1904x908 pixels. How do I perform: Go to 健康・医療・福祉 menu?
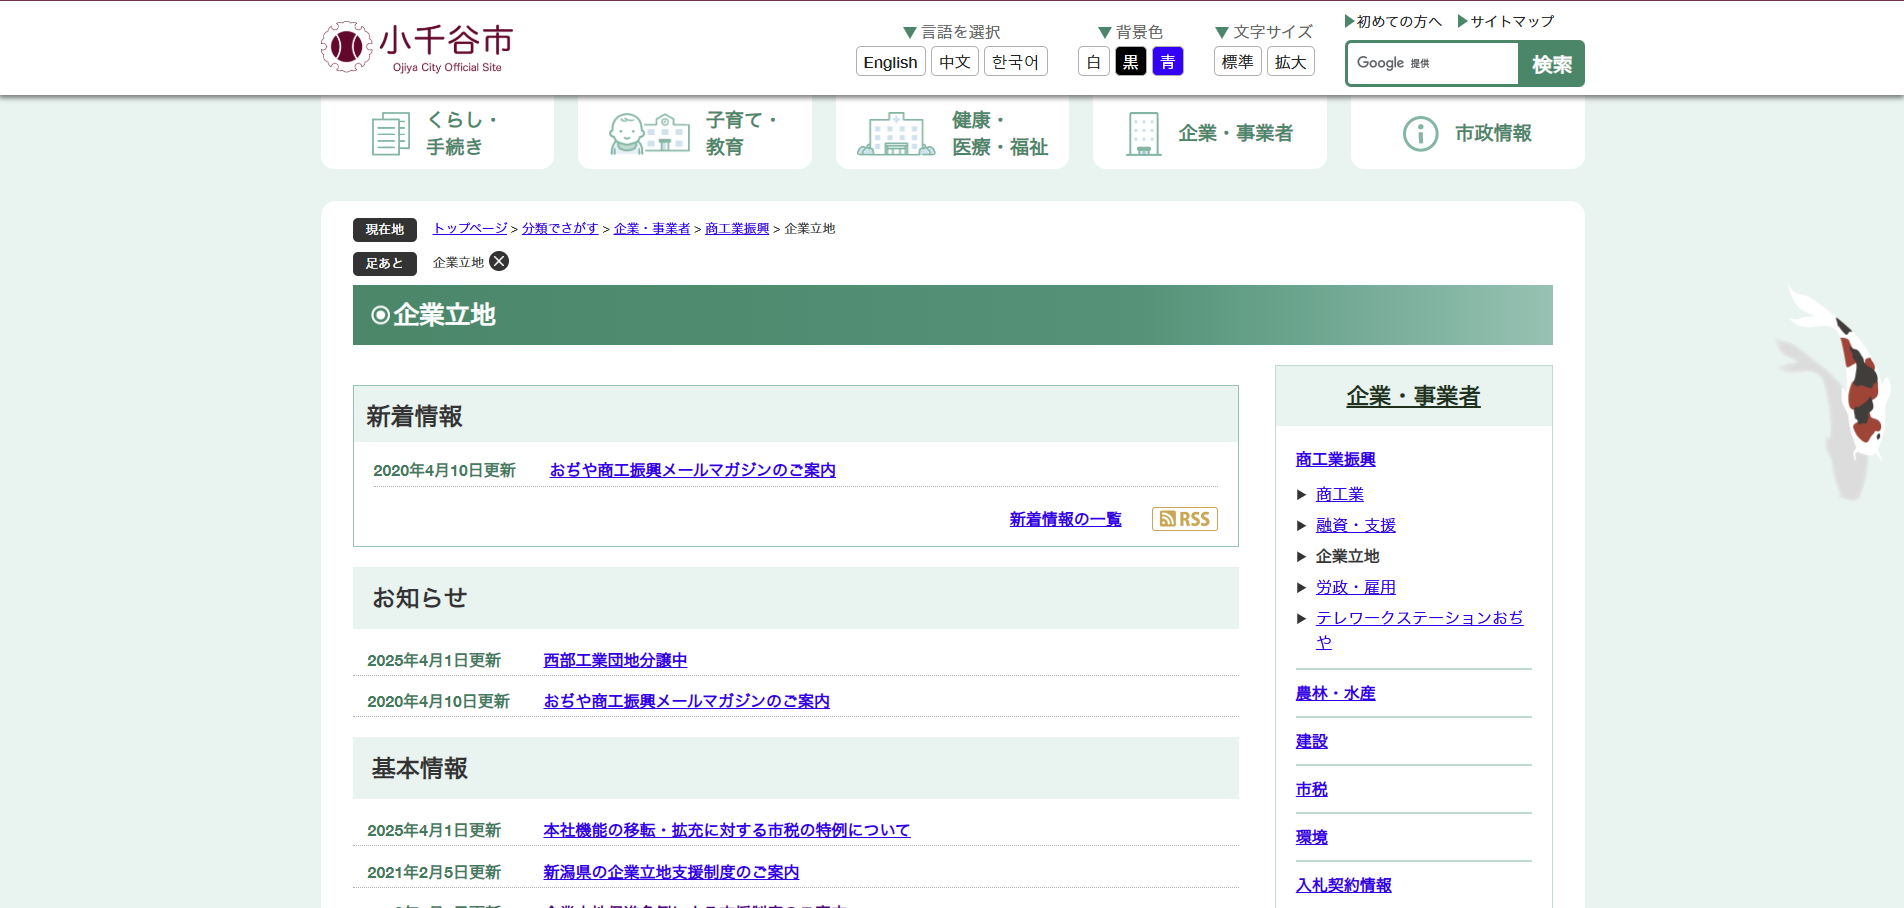(952, 133)
